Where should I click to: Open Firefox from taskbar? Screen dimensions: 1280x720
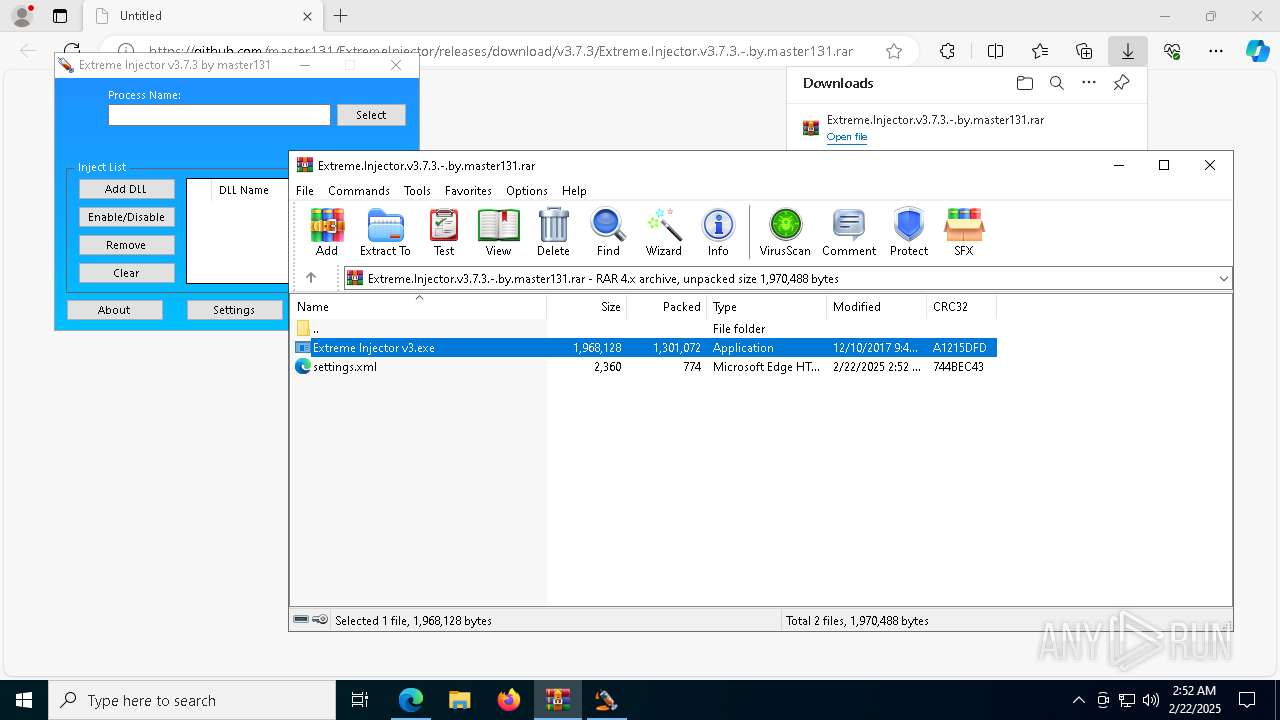509,700
